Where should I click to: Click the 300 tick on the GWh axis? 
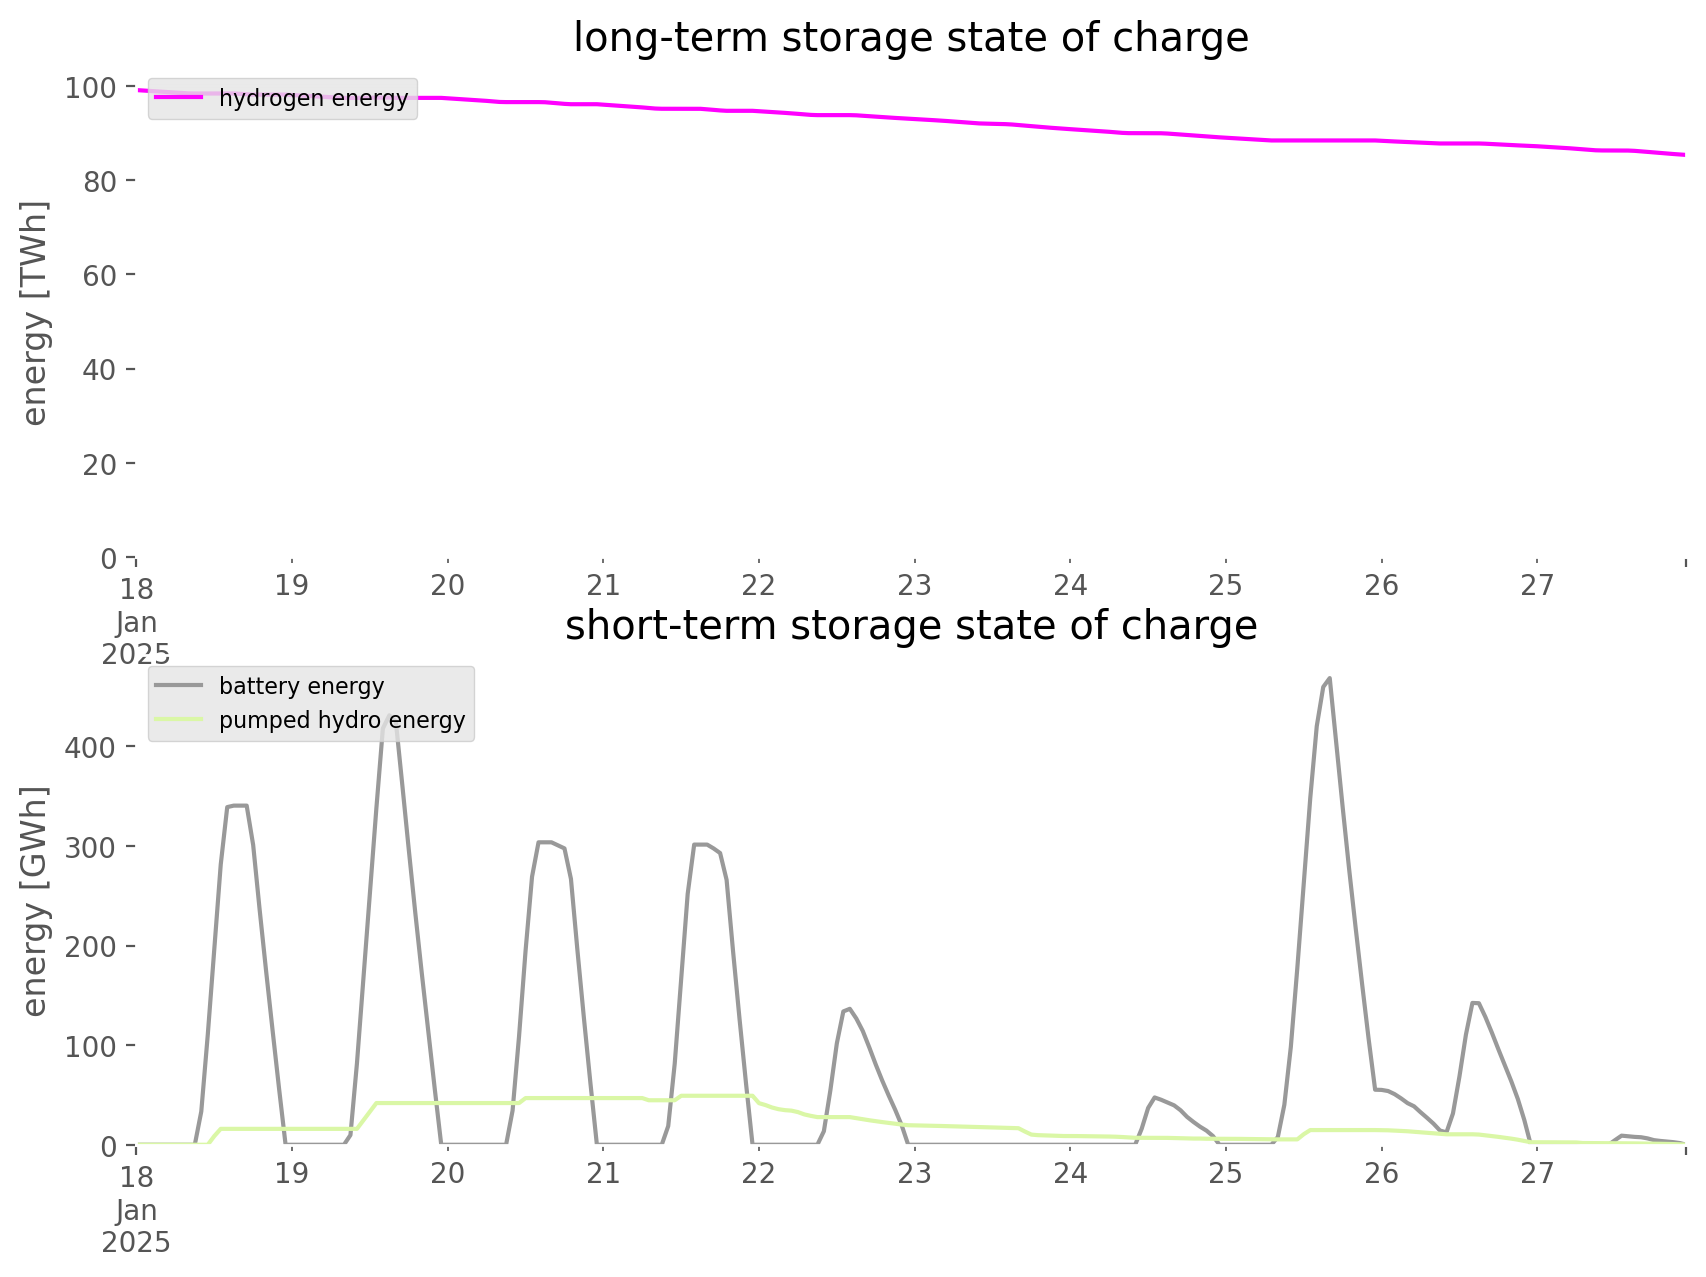(x=91, y=847)
